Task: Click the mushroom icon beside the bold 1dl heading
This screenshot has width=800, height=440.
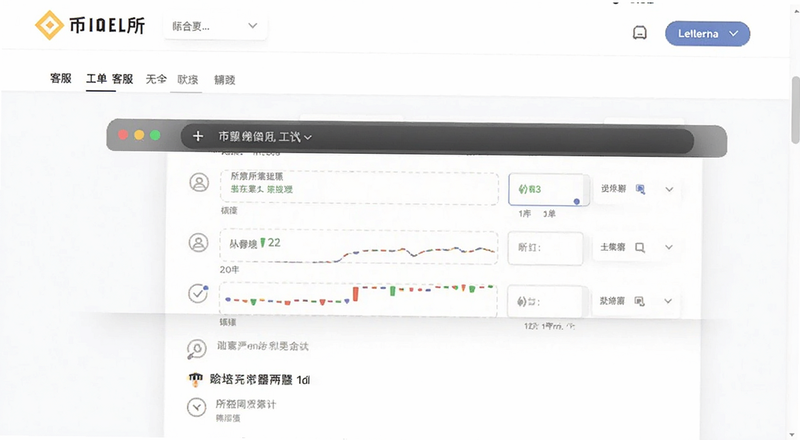Action: [195, 379]
